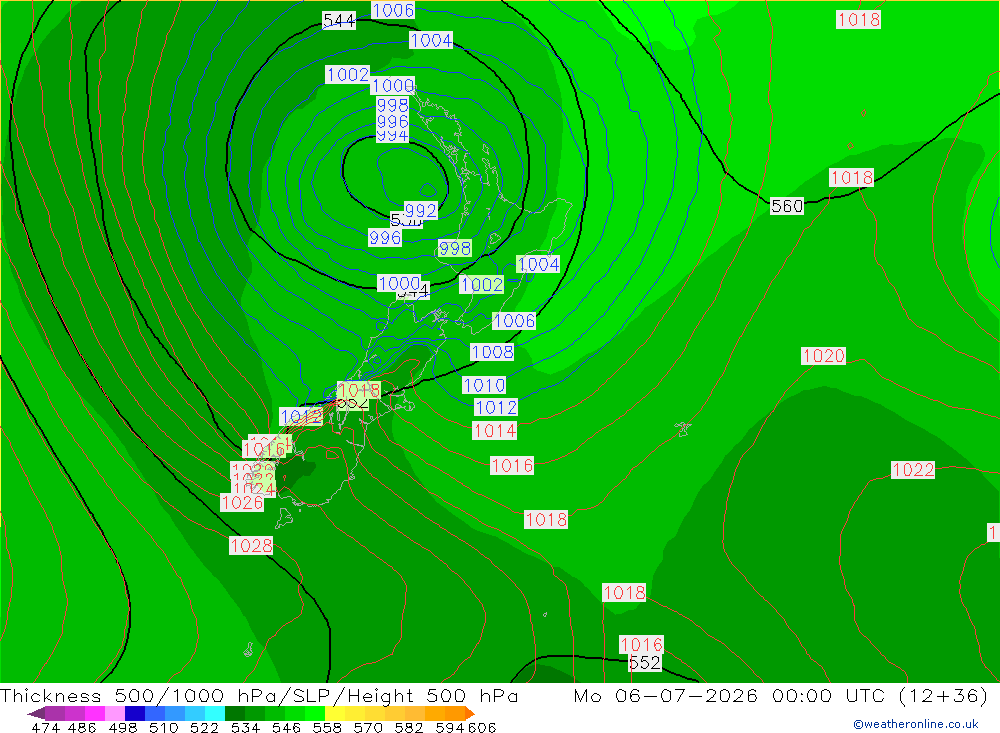Image resolution: width=1000 pixels, height=733 pixels.
Task: Open the weatheronline.co.uk copyright link
Action: coord(916,724)
